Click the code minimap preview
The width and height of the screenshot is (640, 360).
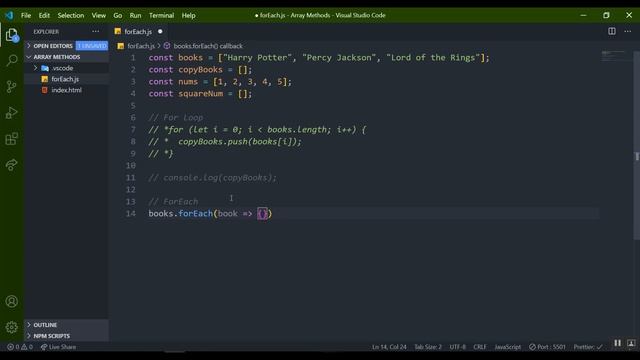pos(613,56)
